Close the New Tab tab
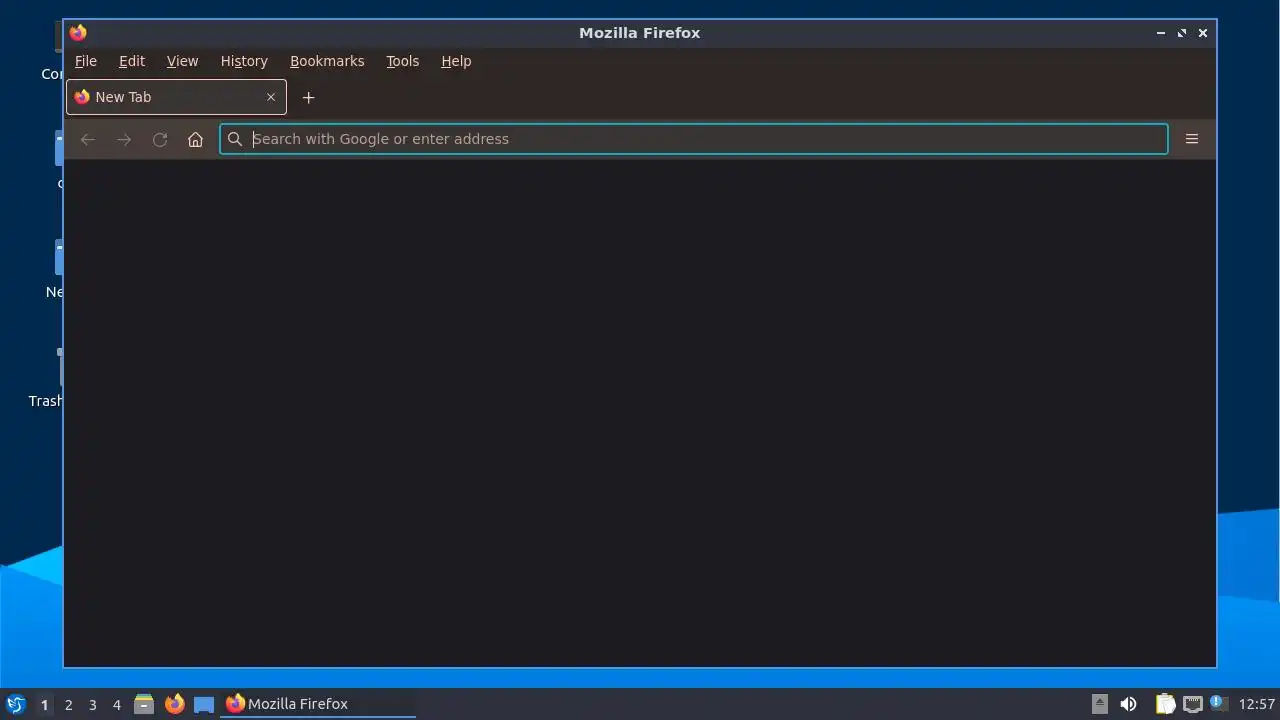This screenshot has width=1280, height=720. (x=271, y=97)
